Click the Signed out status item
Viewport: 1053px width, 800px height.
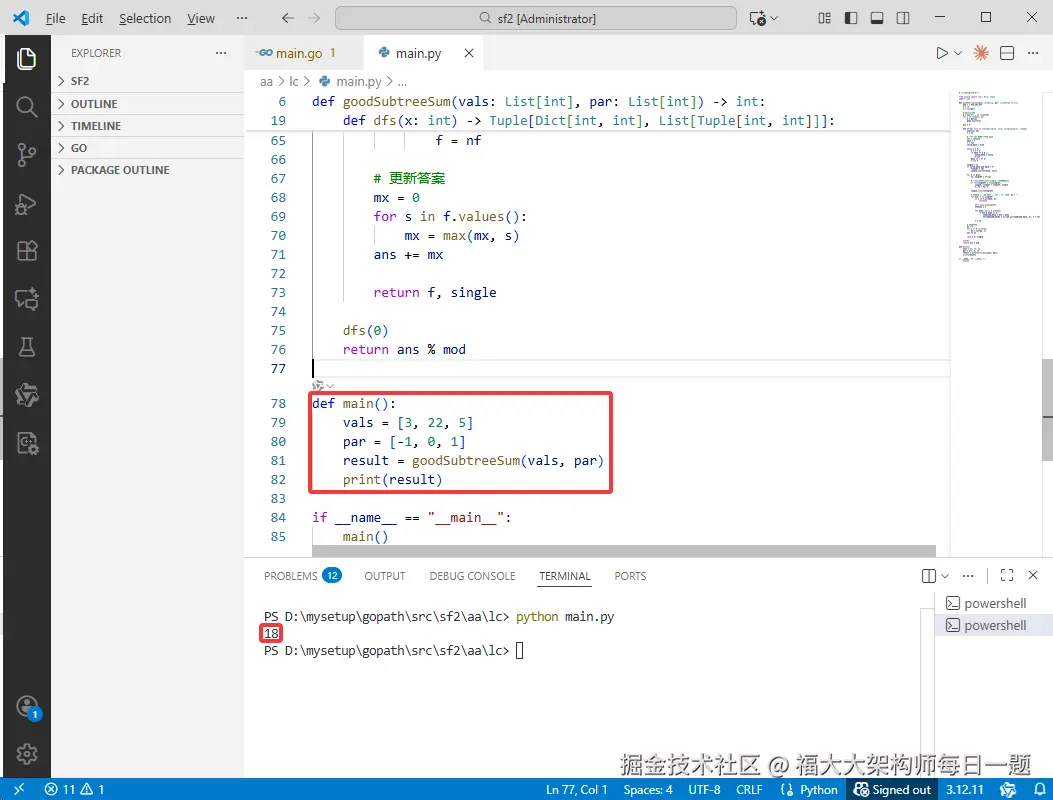click(892, 789)
